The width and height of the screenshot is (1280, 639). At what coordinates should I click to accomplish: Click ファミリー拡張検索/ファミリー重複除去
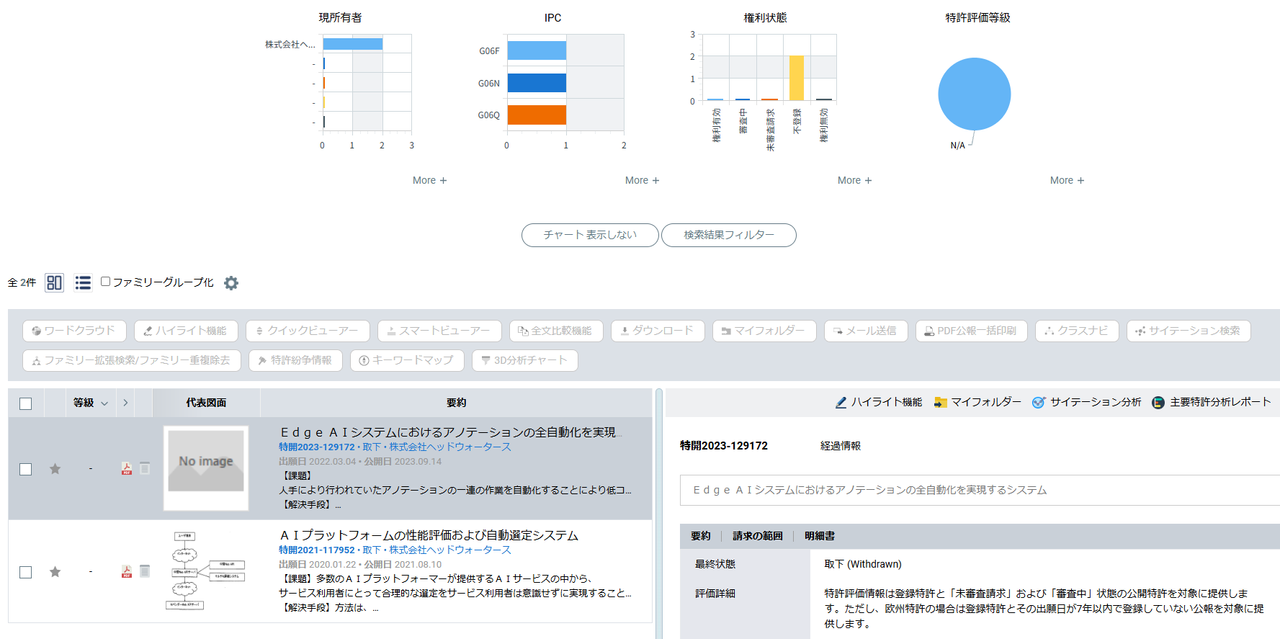click(x=132, y=360)
